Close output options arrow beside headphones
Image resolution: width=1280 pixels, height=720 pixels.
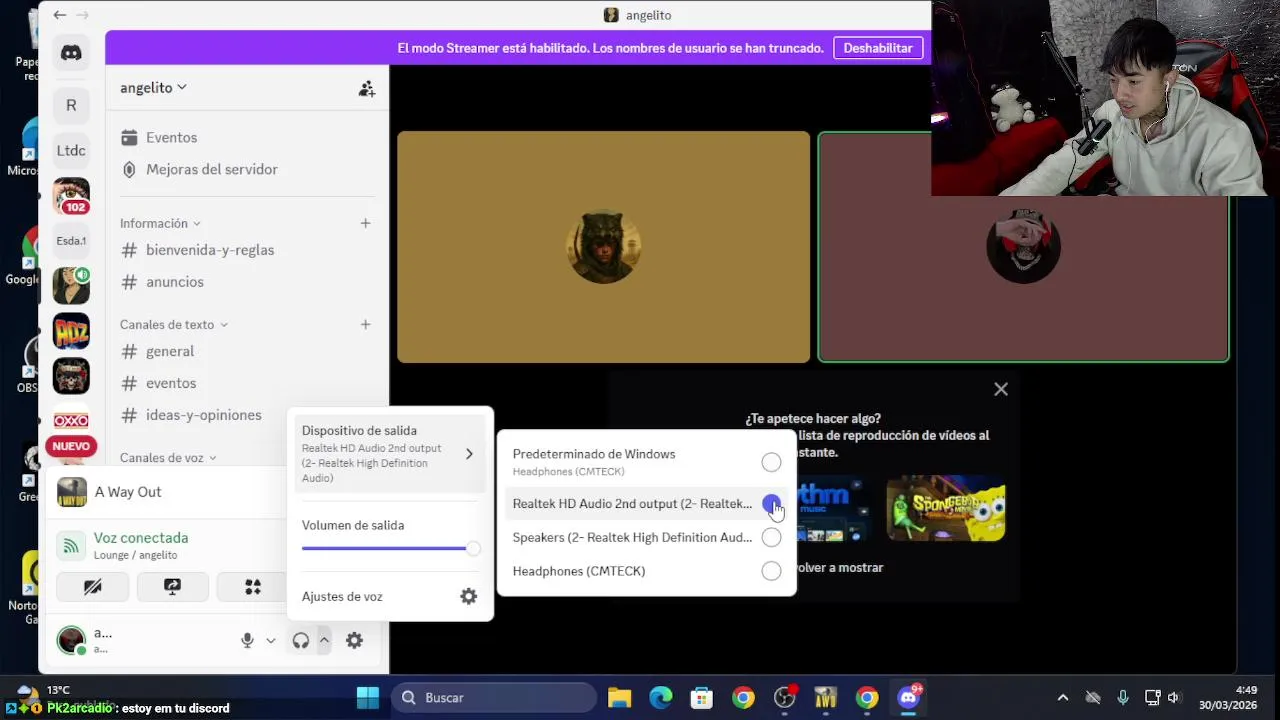(324, 641)
